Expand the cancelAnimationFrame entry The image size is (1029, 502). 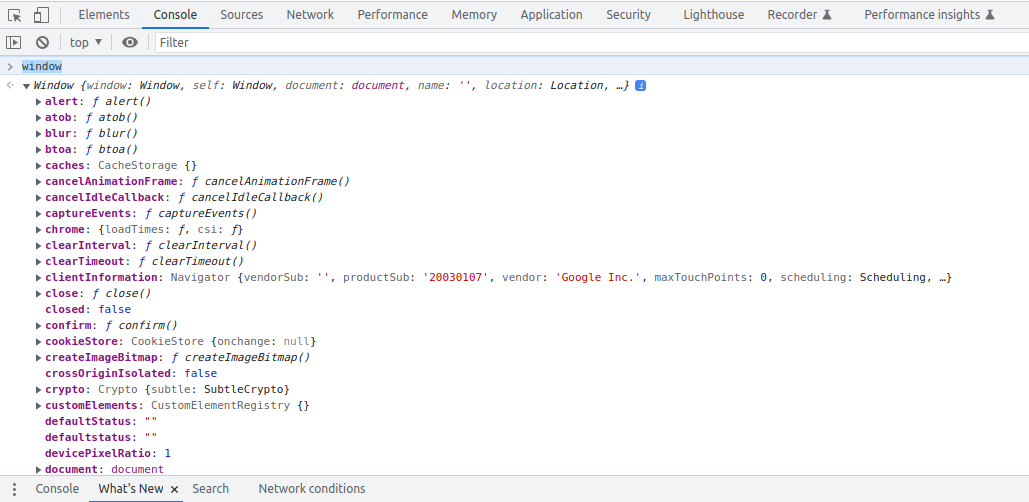point(39,182)
